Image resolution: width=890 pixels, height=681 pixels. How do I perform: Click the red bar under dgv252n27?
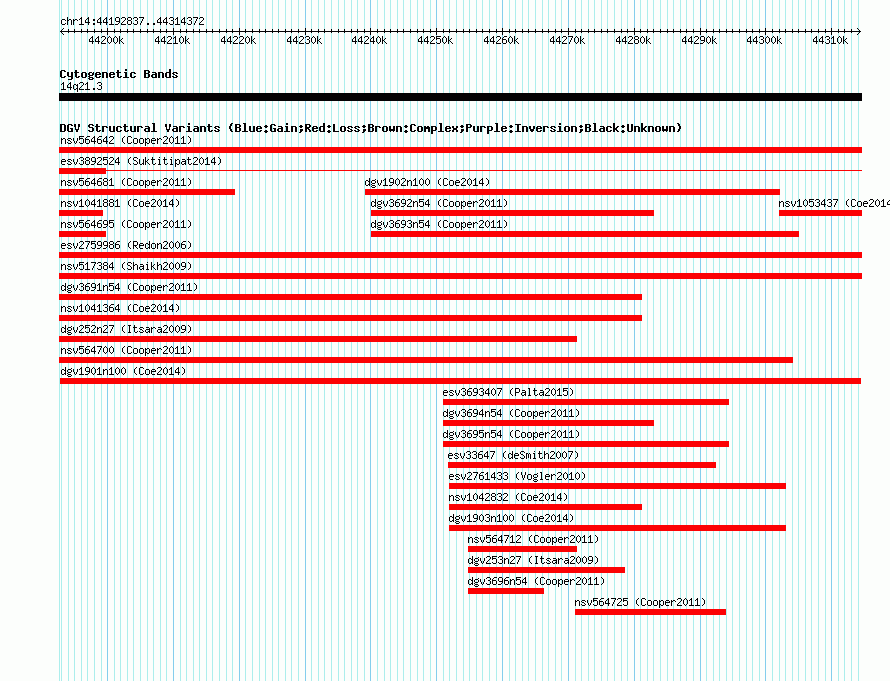coord(318,339)
